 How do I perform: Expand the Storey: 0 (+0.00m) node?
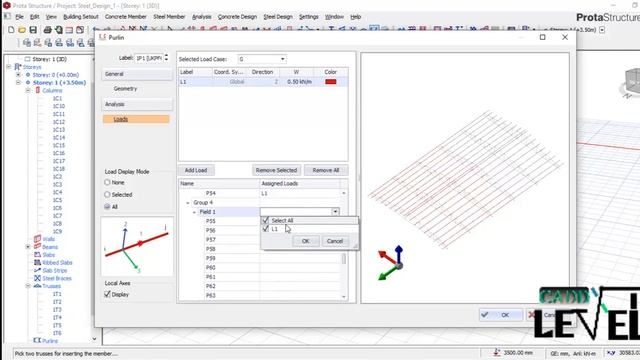[x=18, y=75]
